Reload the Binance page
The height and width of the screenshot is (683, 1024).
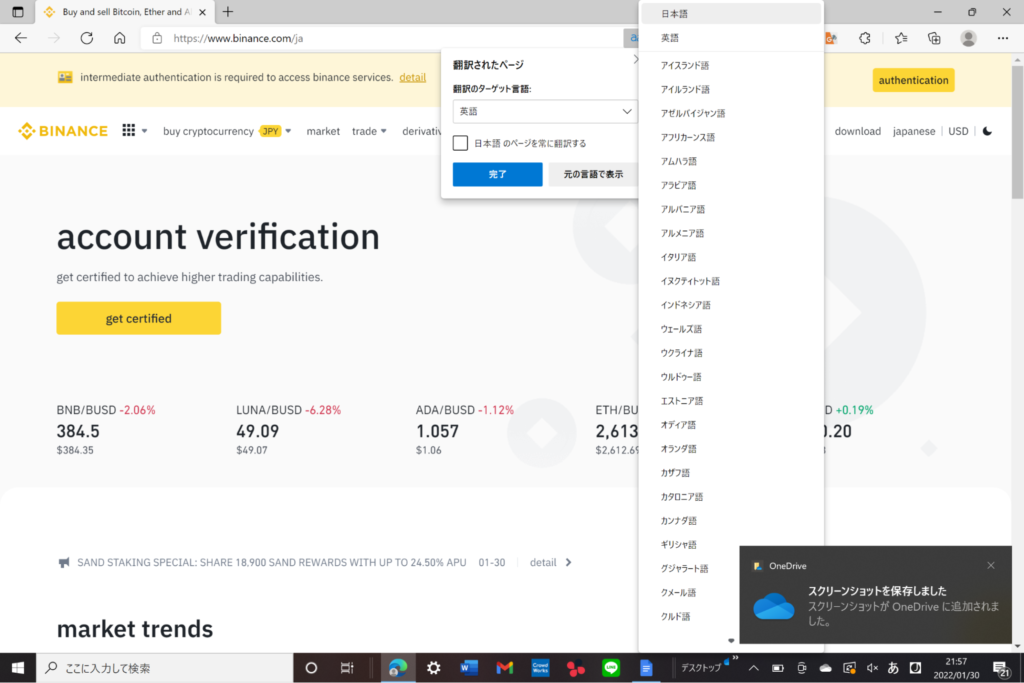tap(87, 38)
